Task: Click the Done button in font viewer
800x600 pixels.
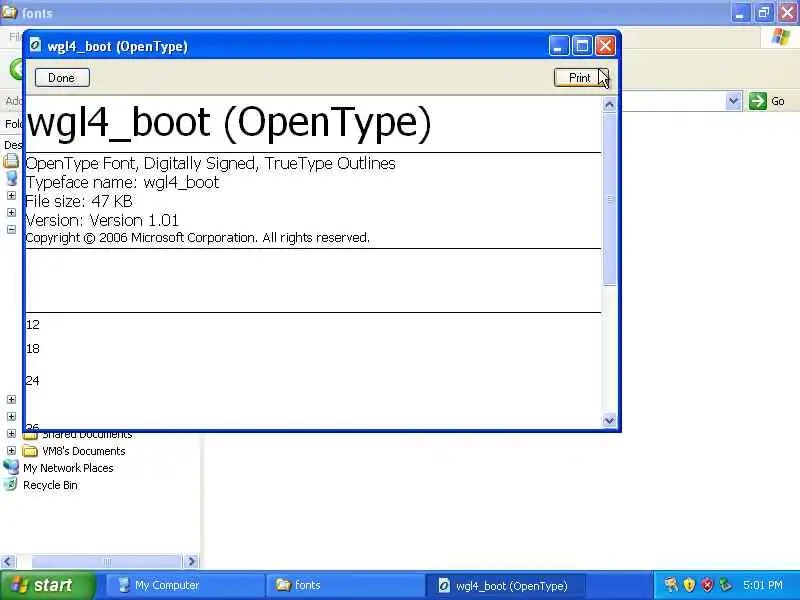Action: coord(62,78)
